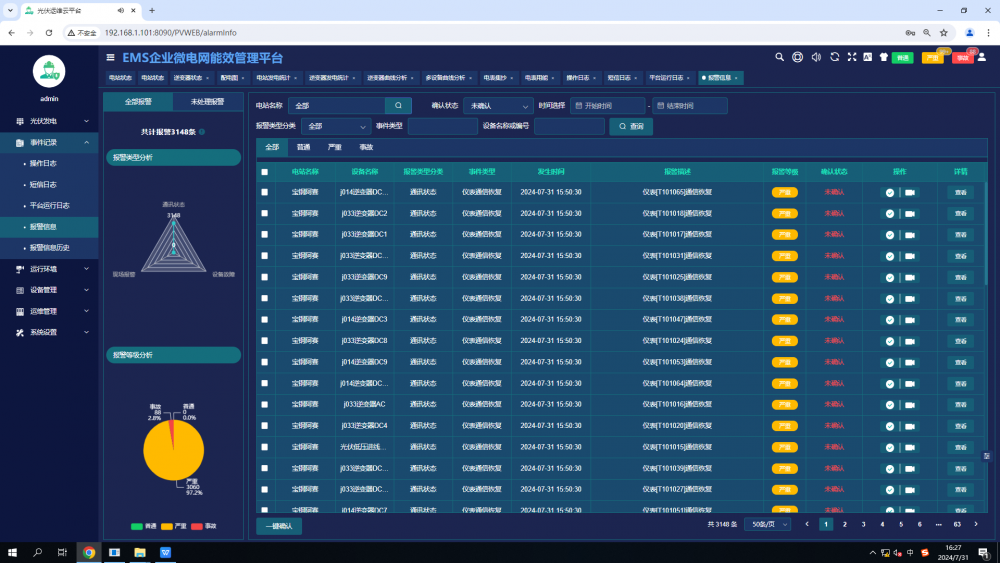Enter fullscreen using the expand icon
This screenshot has width=1000, height=563.
[x=851, y=57]
